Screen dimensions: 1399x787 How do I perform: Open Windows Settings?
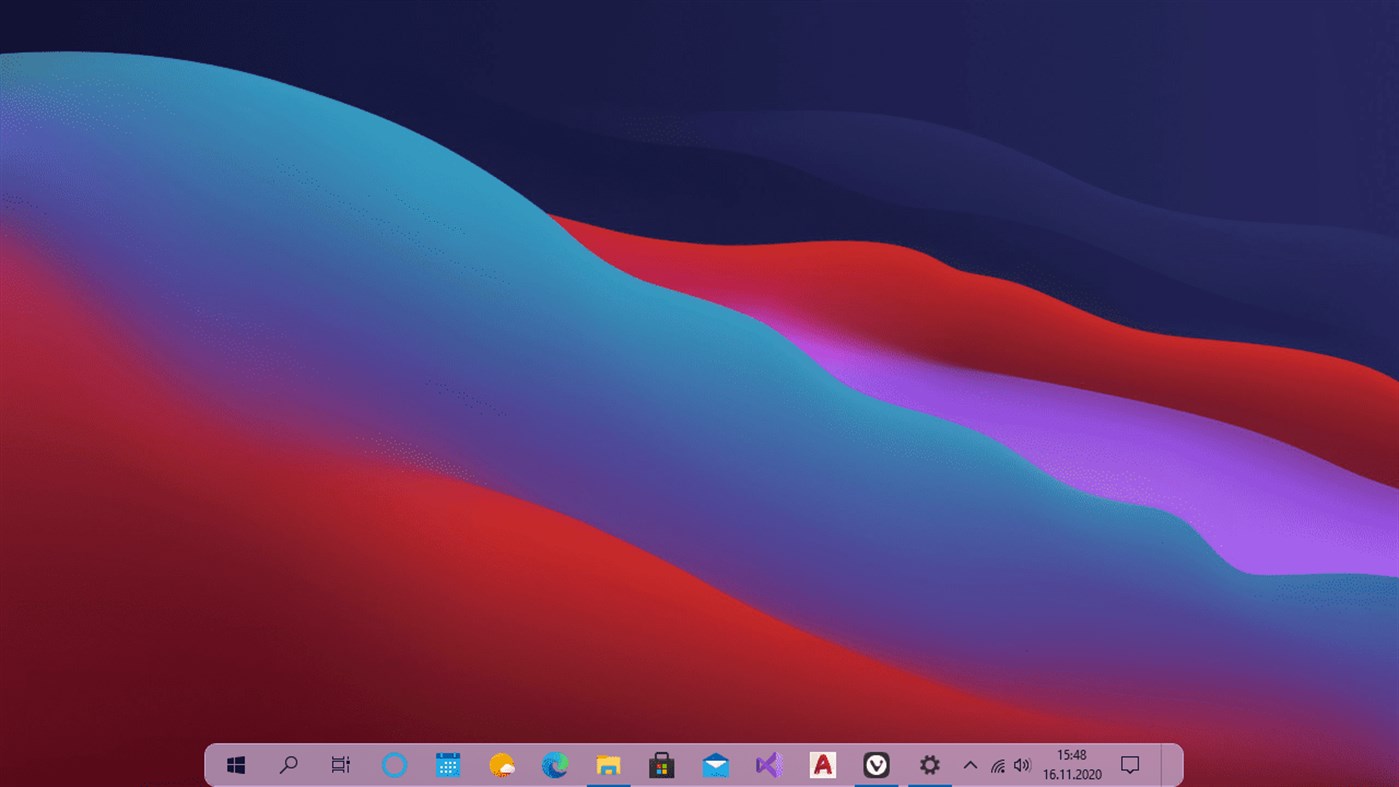pyautogui.click(x=929, y=764)
